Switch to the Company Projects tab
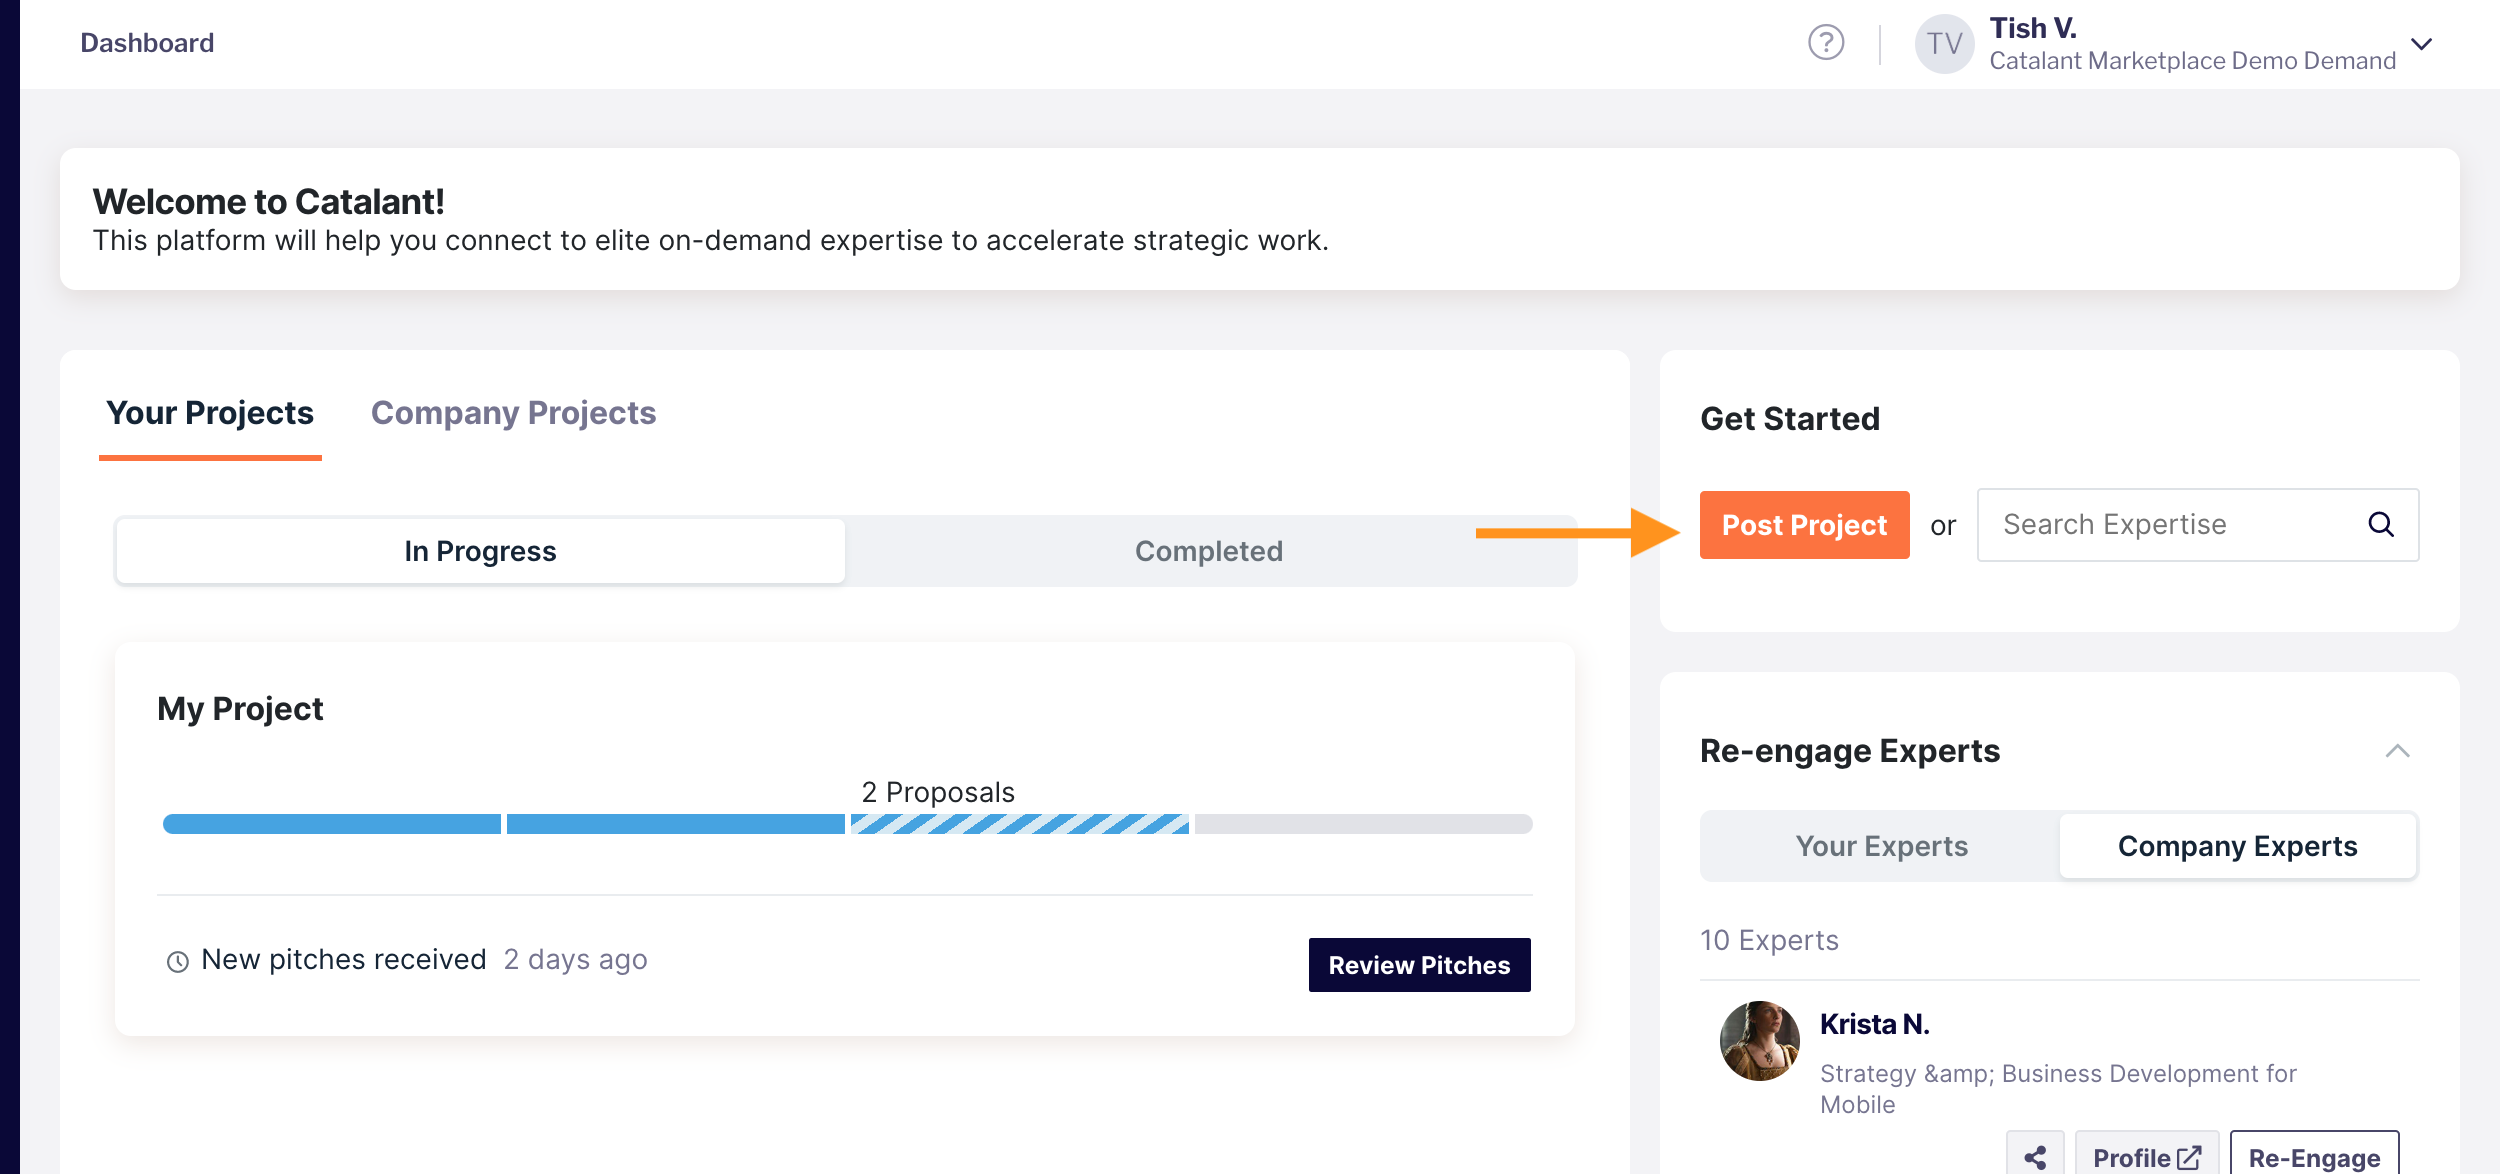 pyautogui.click(x=513, y=414)
